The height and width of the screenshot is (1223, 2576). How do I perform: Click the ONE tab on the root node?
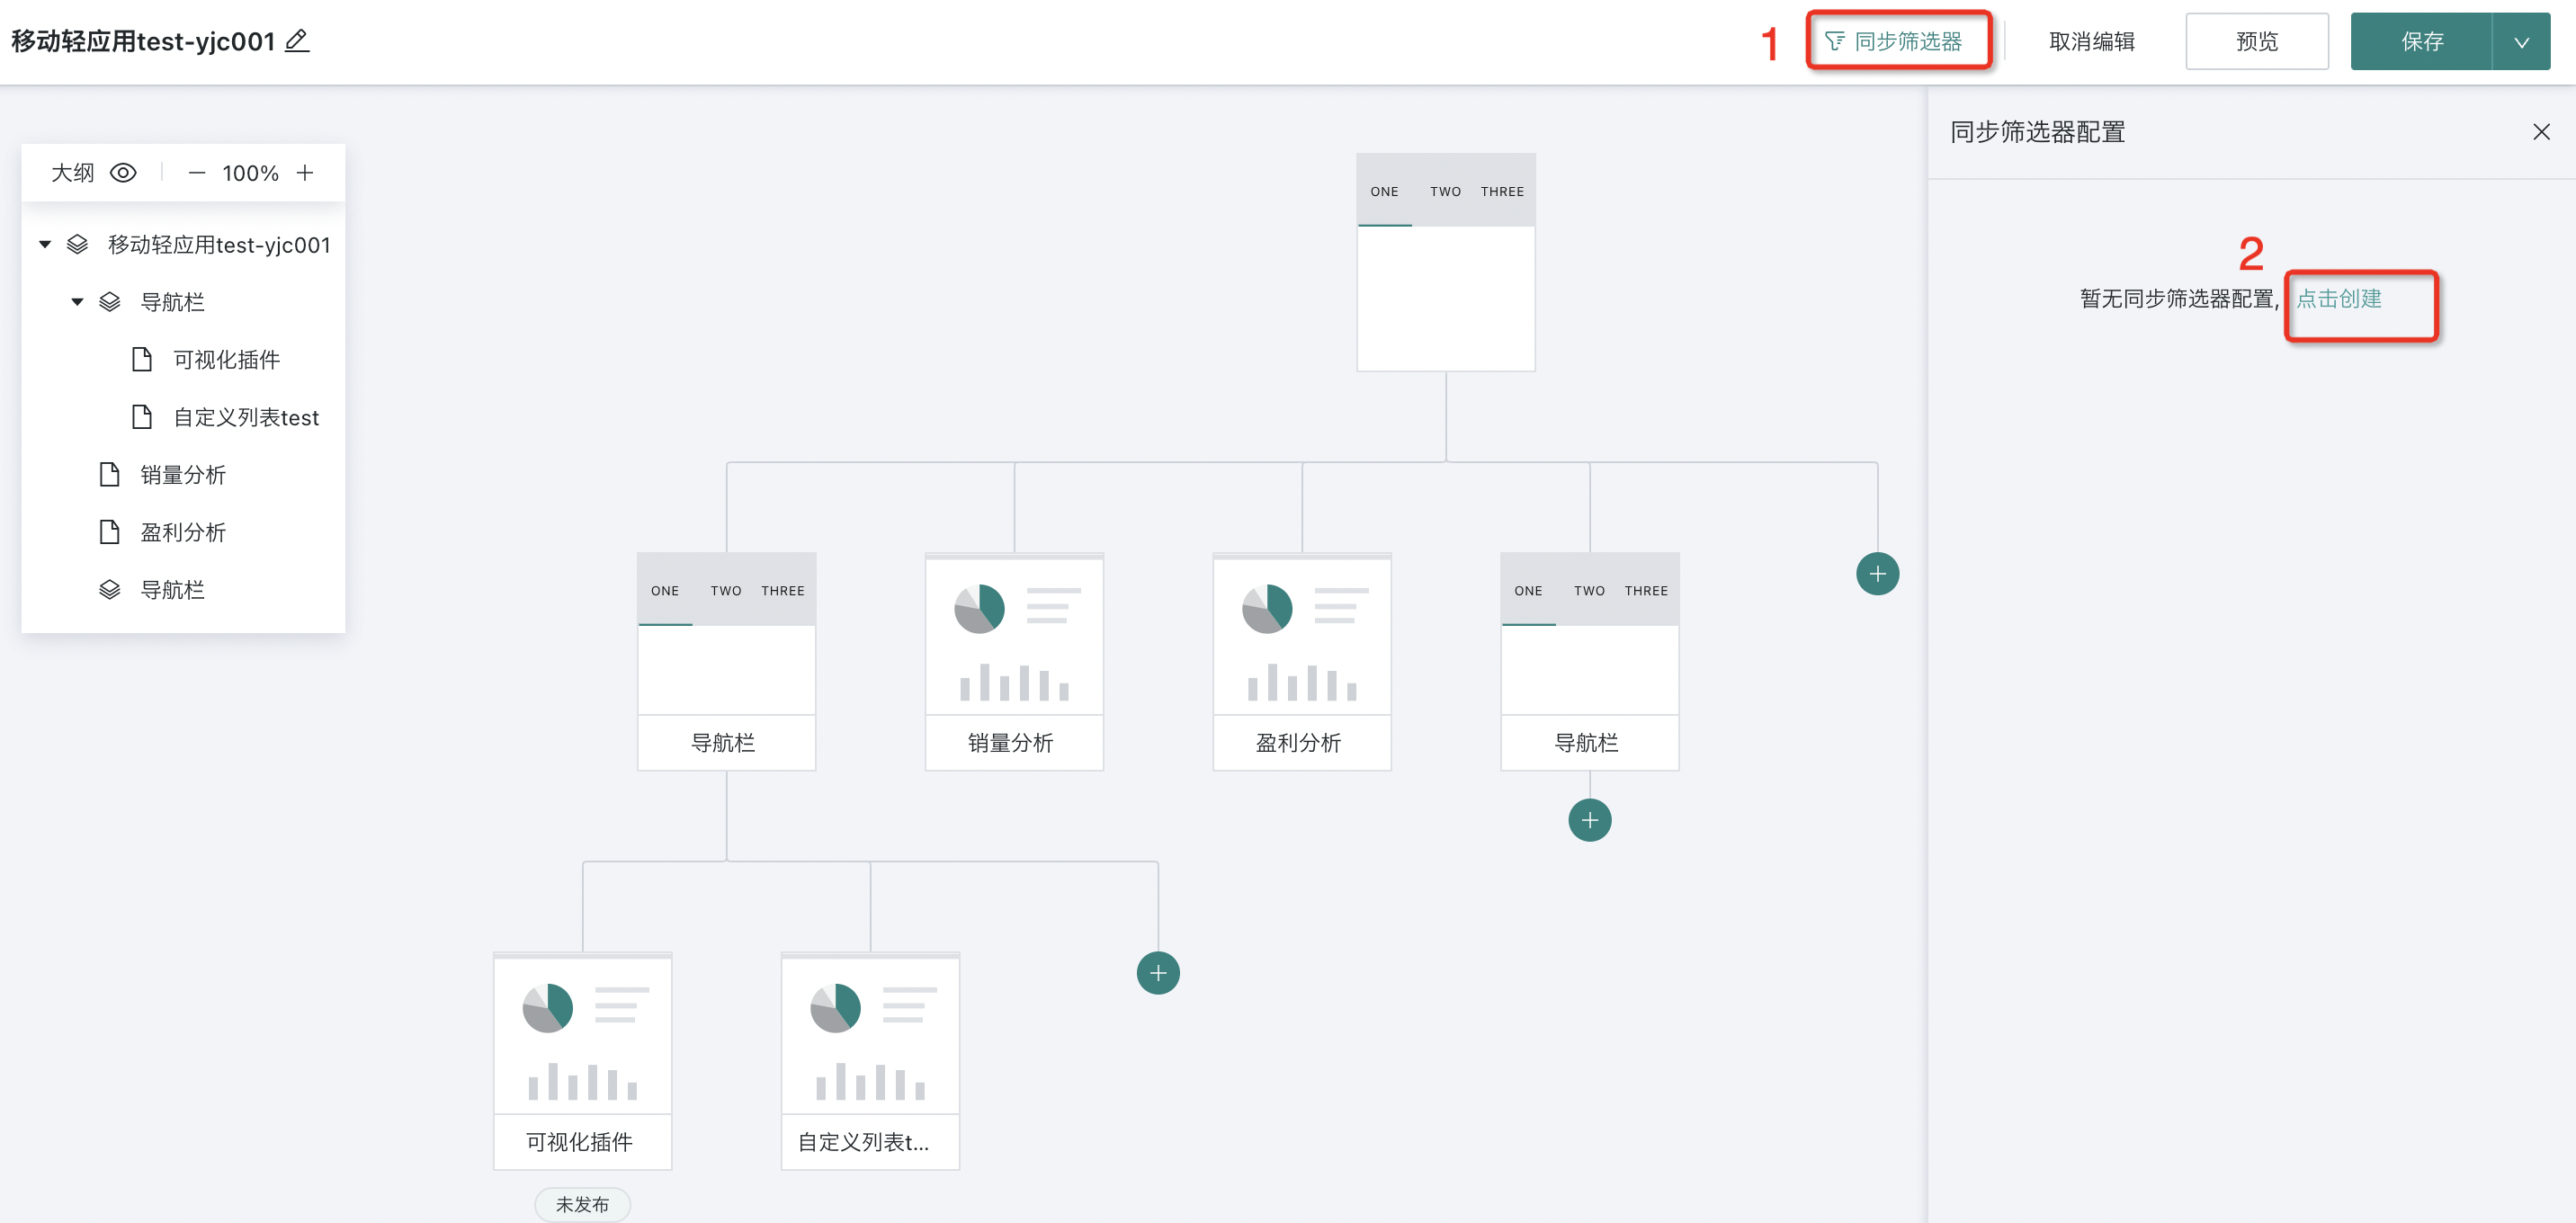1384,191
